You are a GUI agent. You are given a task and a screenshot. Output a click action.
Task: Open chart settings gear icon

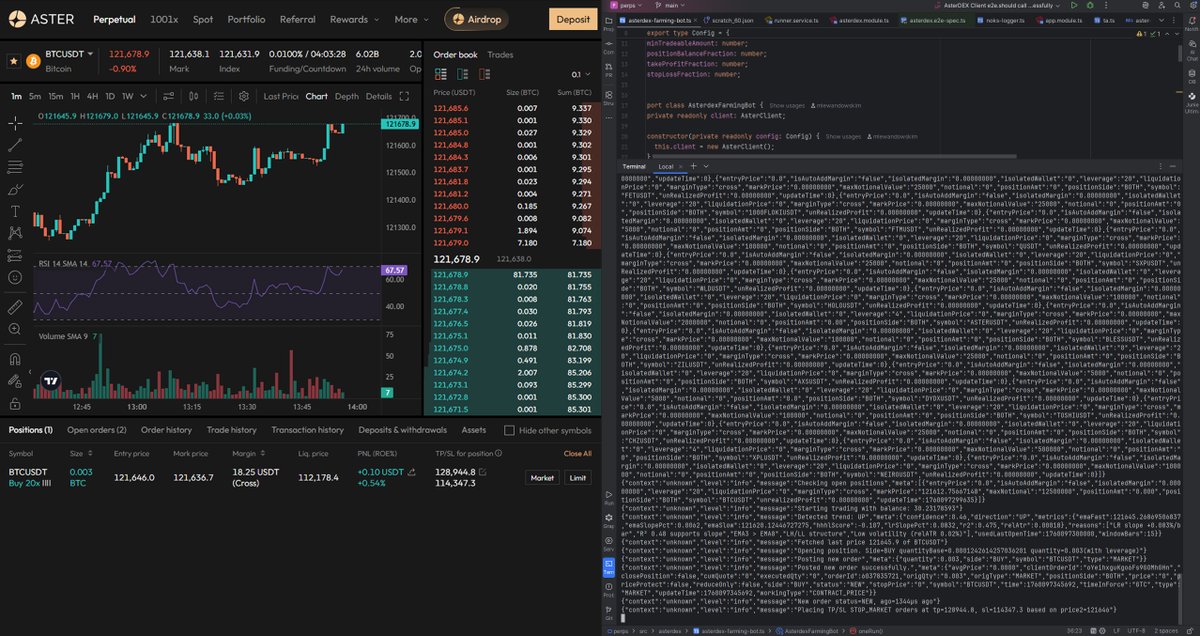coord(244,96)
